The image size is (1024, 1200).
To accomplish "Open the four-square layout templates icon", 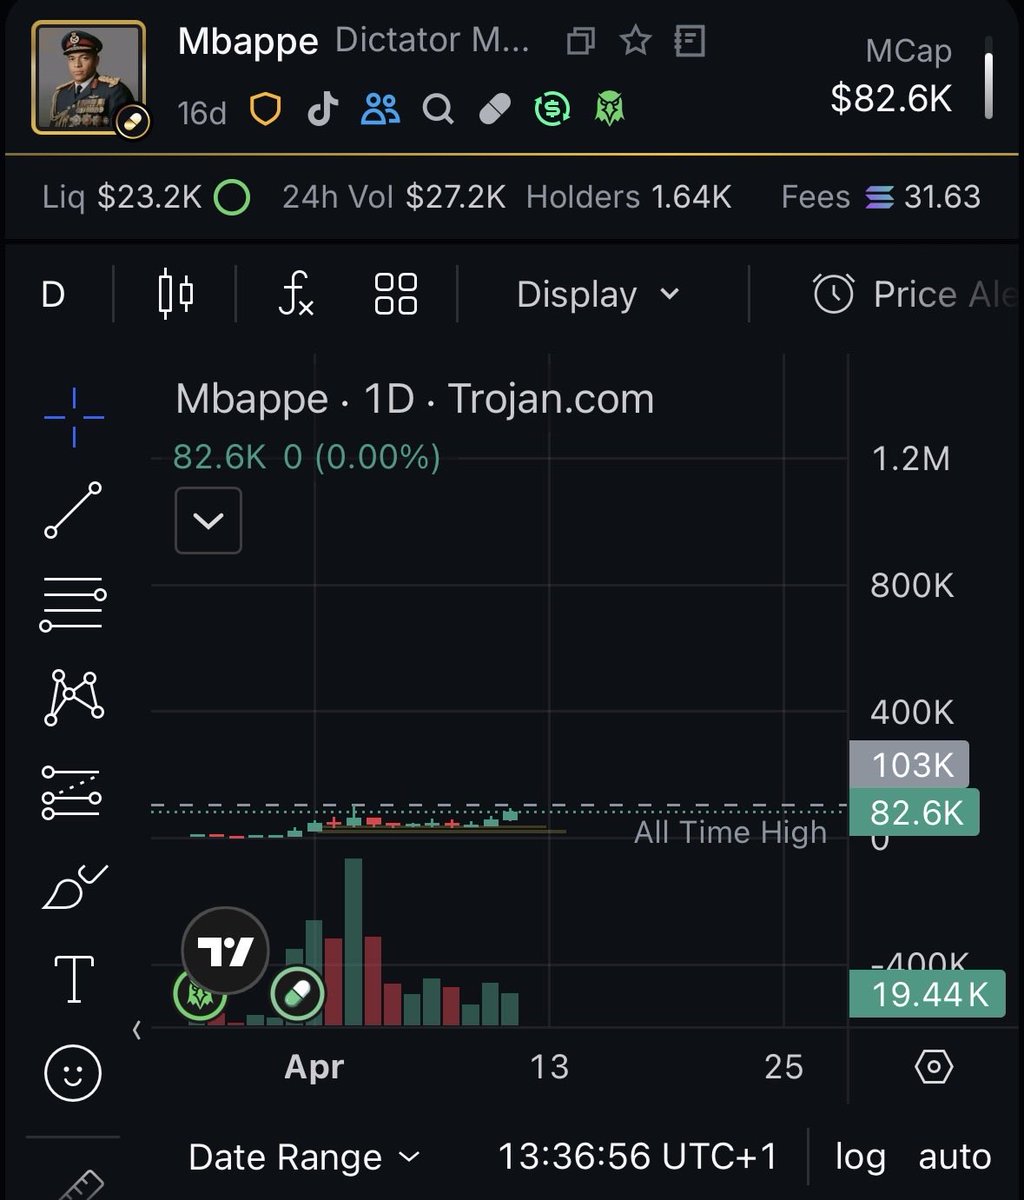I will pyautogui.click(x=396, y=295).
